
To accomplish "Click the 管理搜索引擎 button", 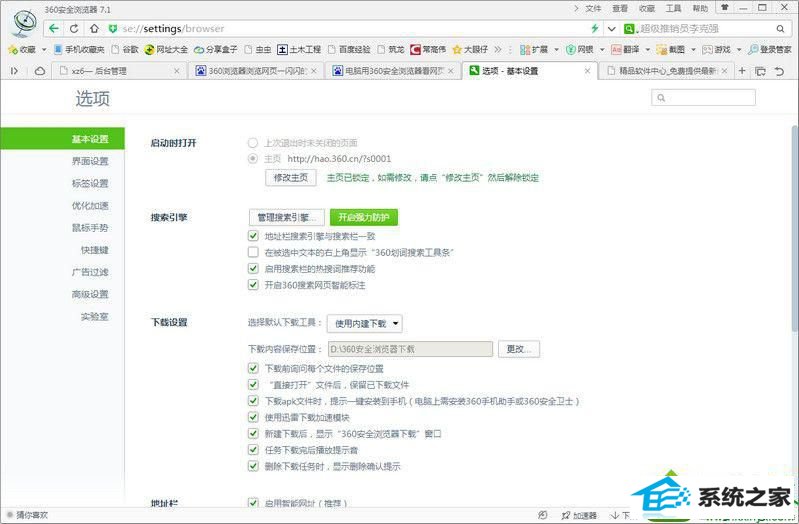I will 287,218.
